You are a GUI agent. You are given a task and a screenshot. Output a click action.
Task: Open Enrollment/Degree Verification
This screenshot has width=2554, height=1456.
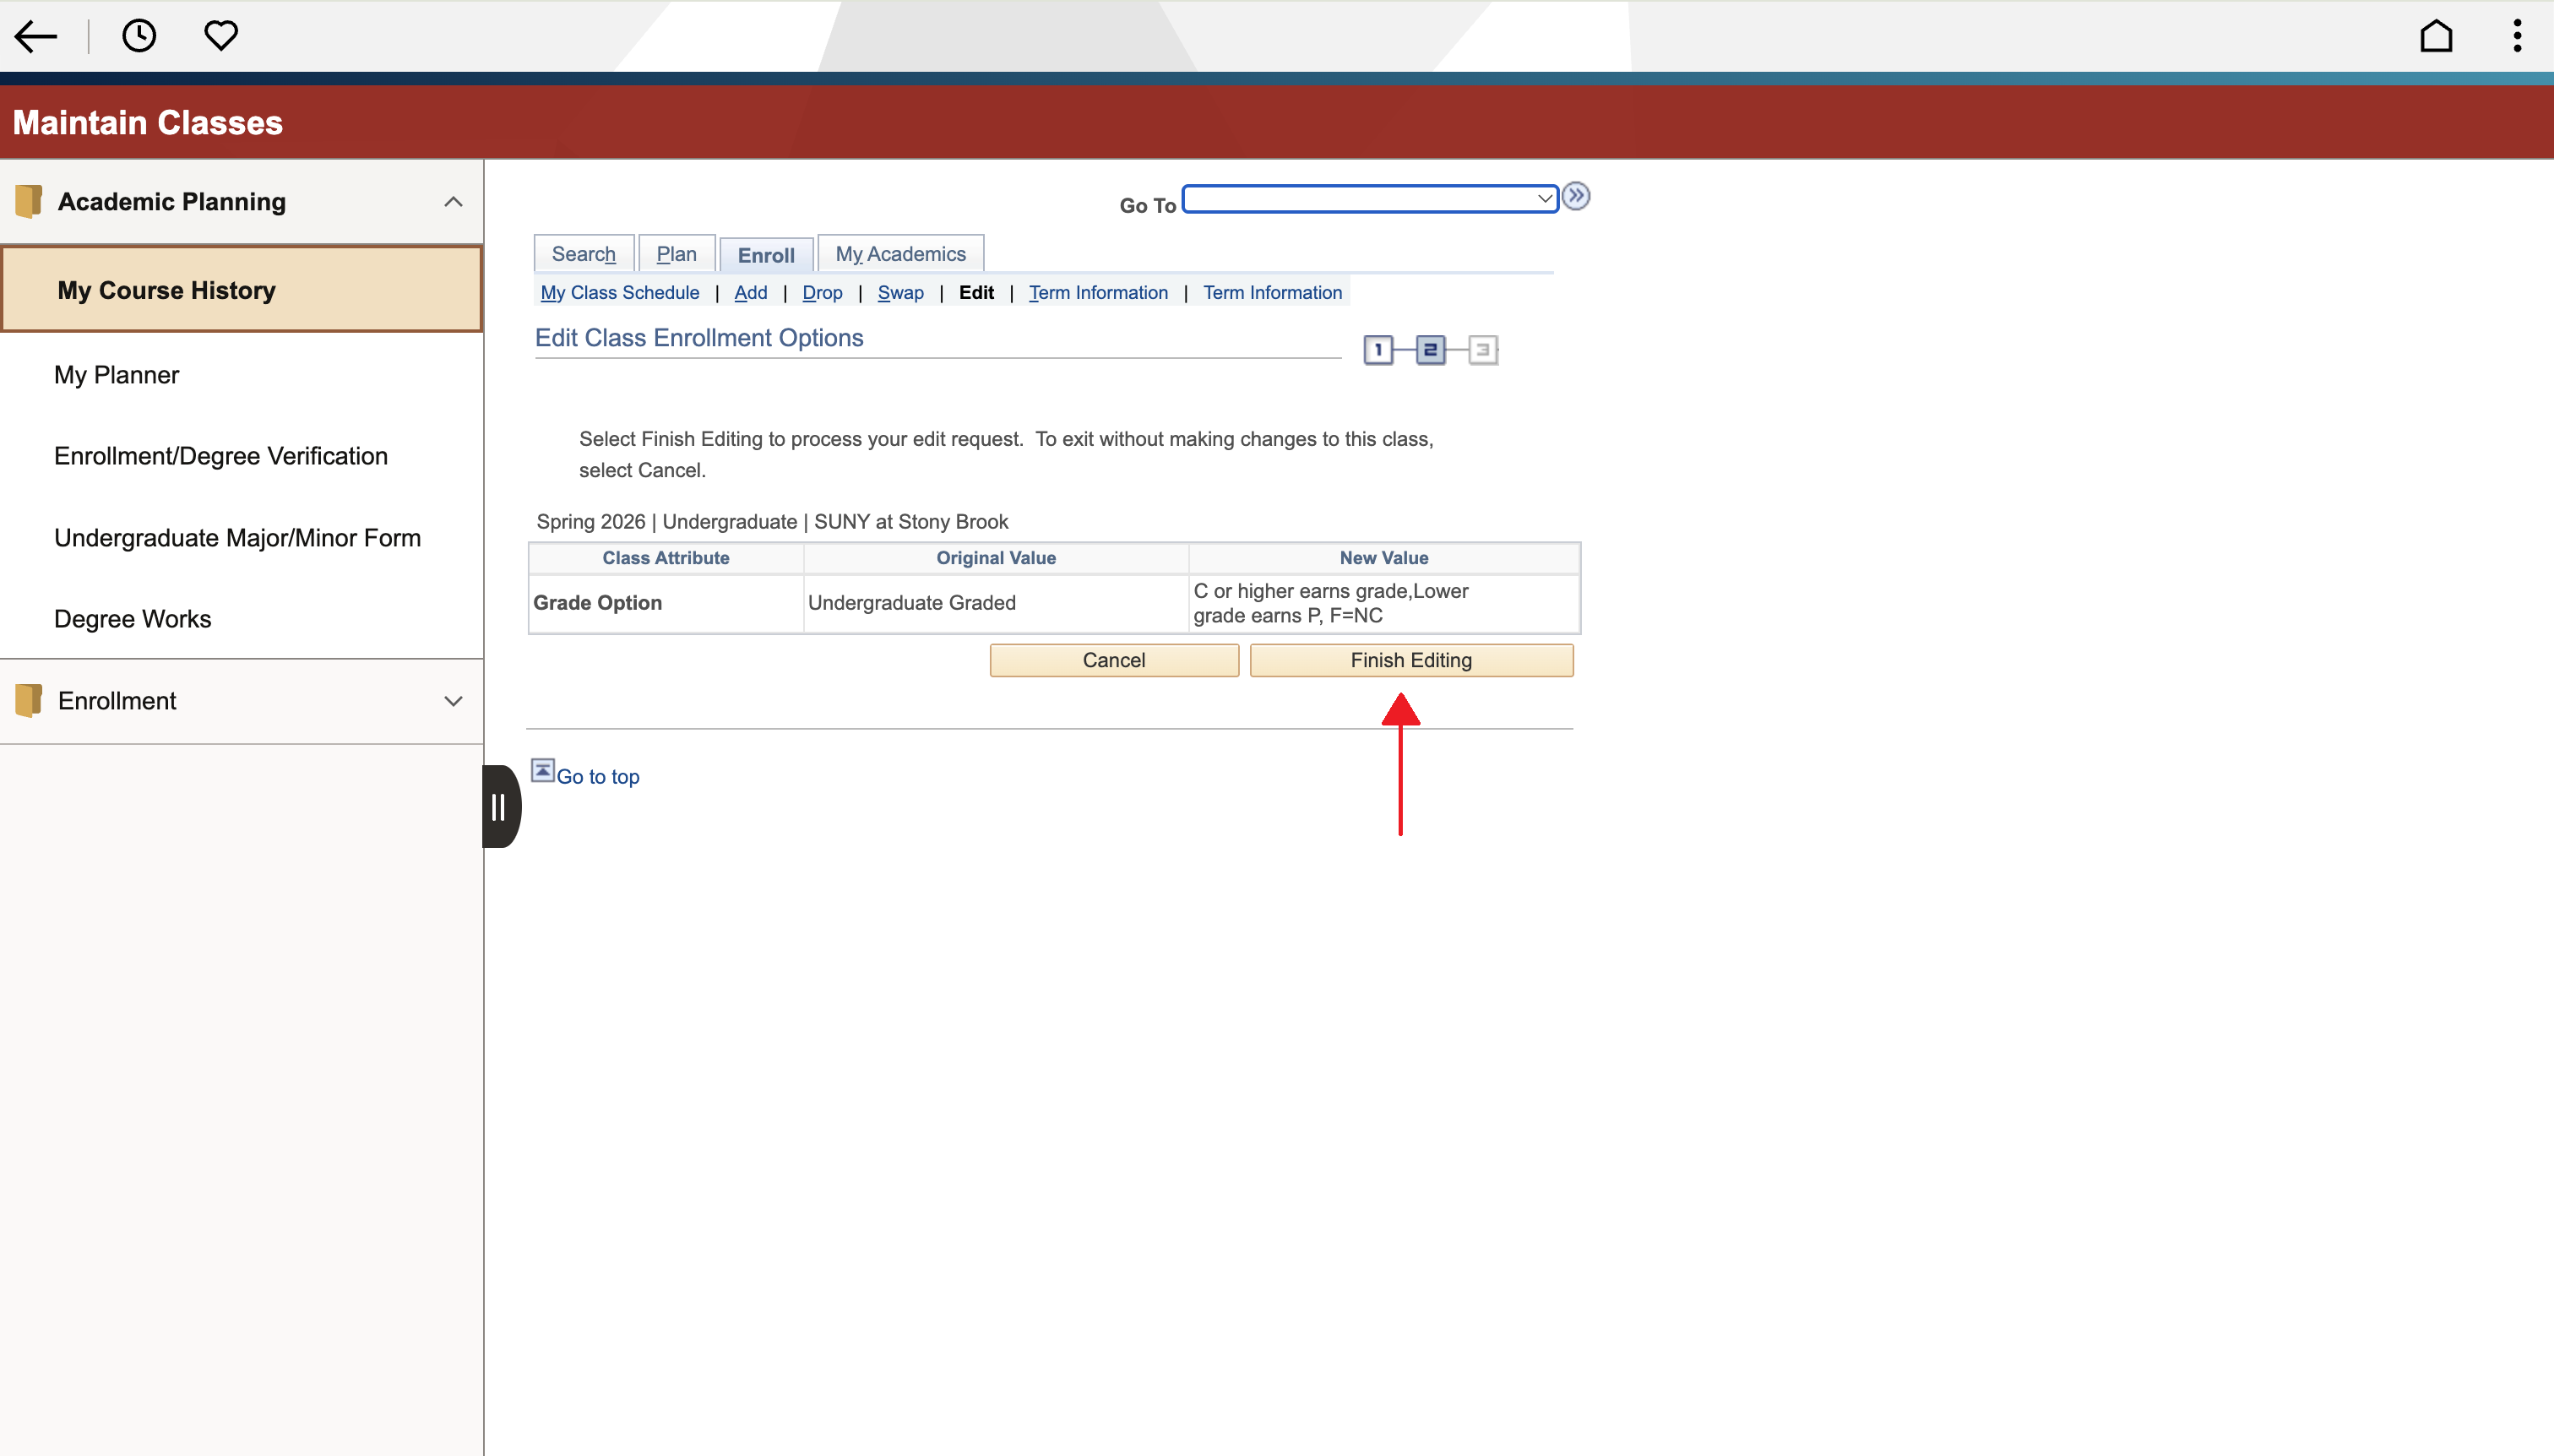pos(221,456)
